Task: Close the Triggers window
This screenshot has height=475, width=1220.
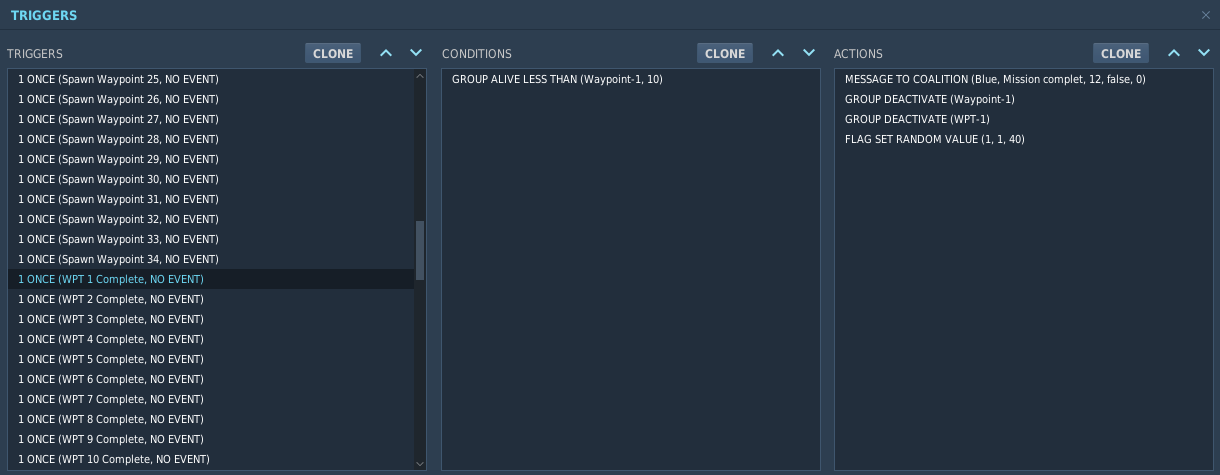Action: [1205, 15]
